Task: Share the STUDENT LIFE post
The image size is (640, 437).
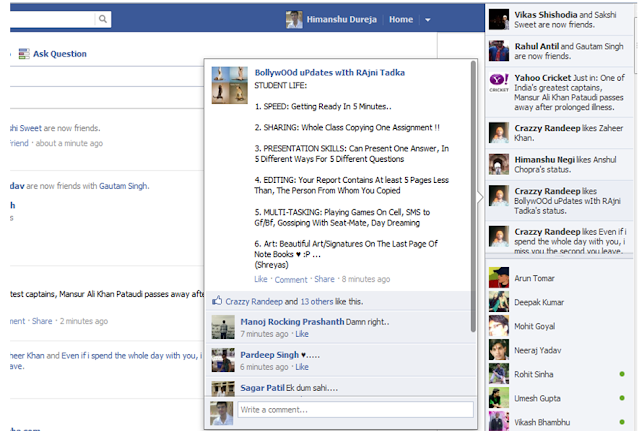Action: coord(324,279)
